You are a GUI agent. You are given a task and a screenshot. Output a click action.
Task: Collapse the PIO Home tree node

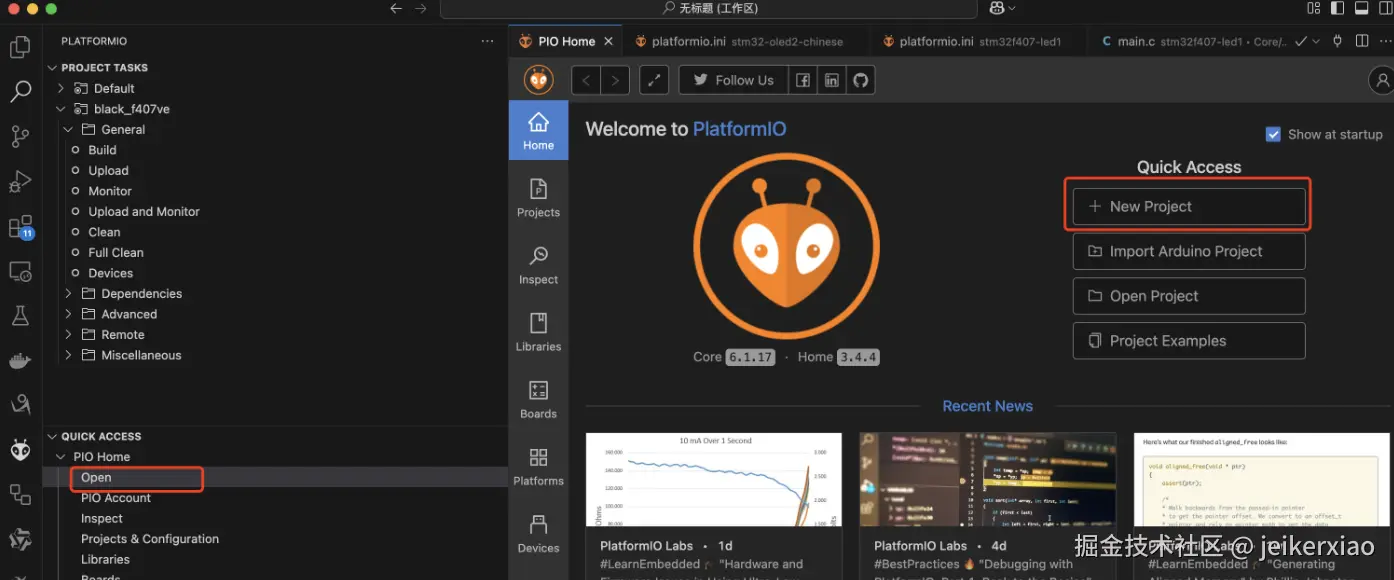62,457
